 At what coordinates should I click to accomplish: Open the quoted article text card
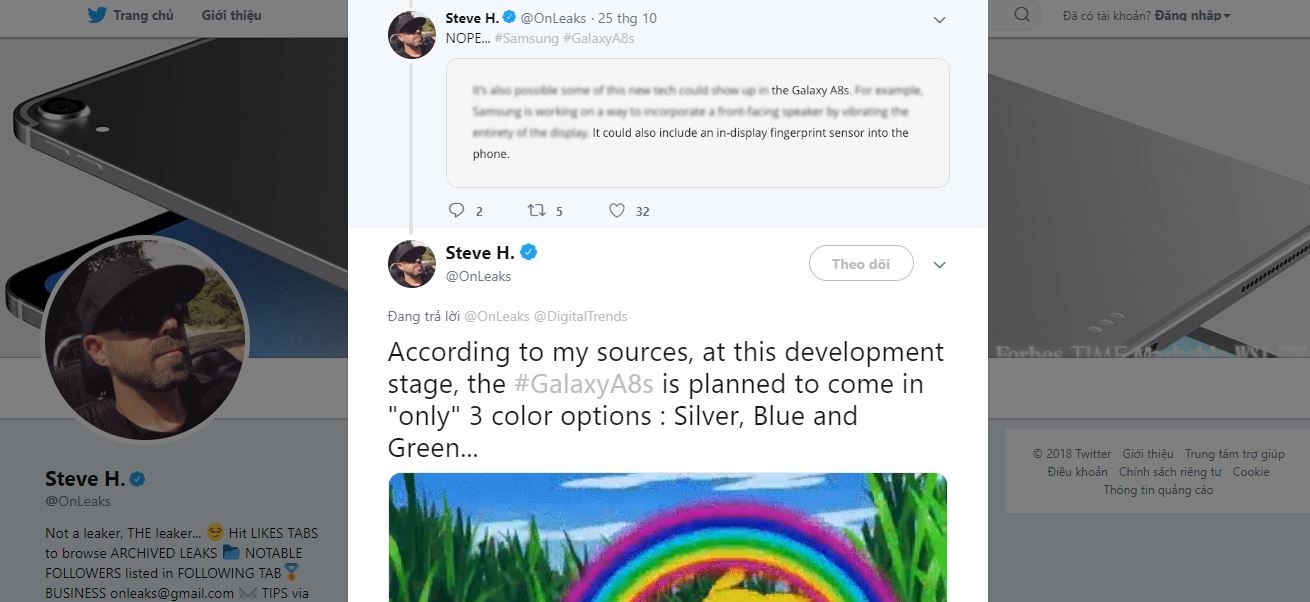point(697,123)
